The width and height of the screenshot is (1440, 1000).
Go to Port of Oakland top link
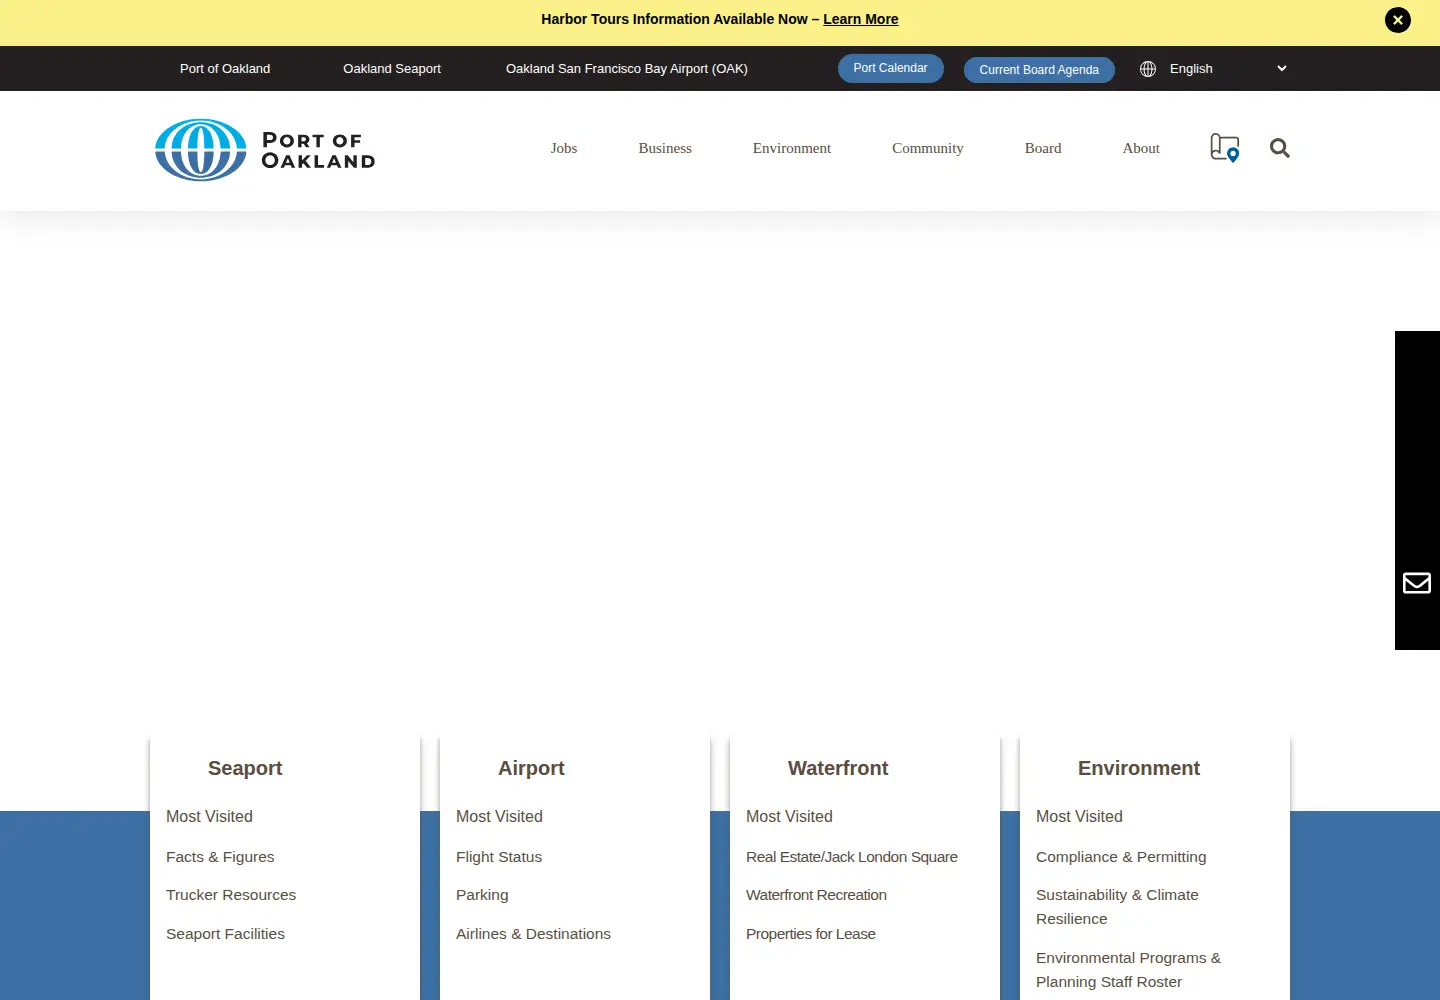225,69
